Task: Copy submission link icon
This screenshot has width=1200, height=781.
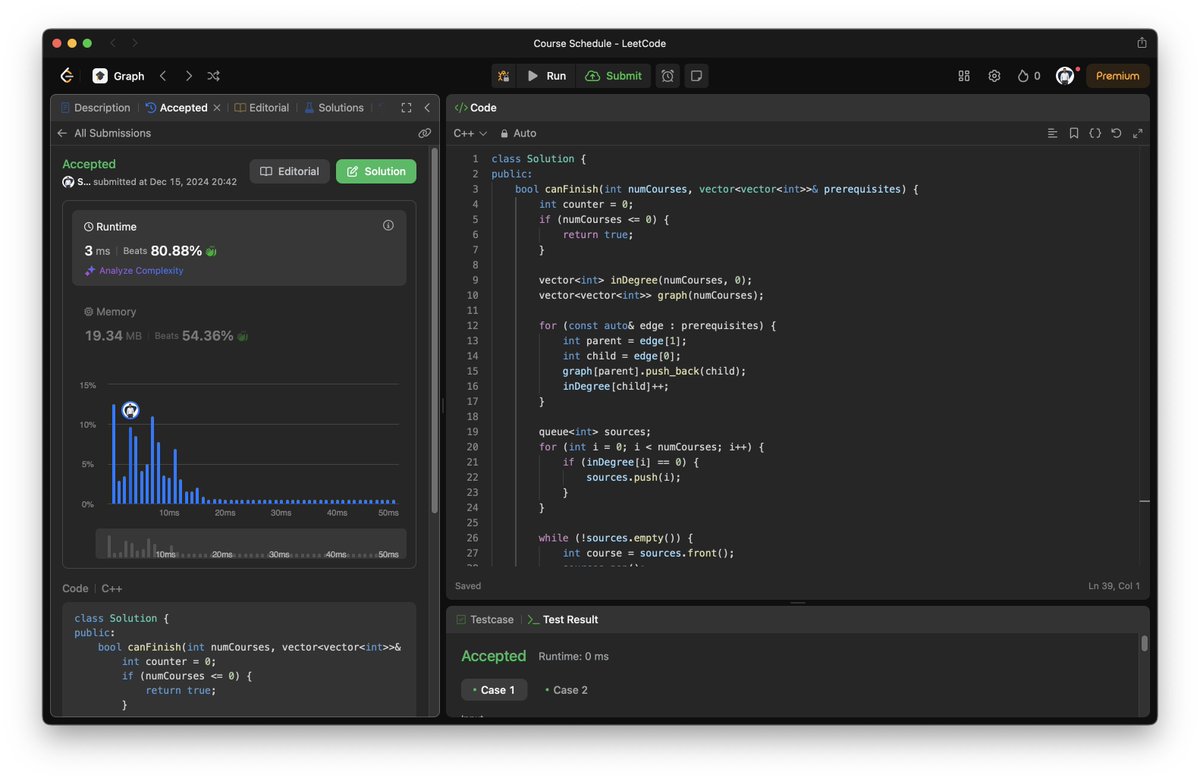Action: (x=424, y=133)
